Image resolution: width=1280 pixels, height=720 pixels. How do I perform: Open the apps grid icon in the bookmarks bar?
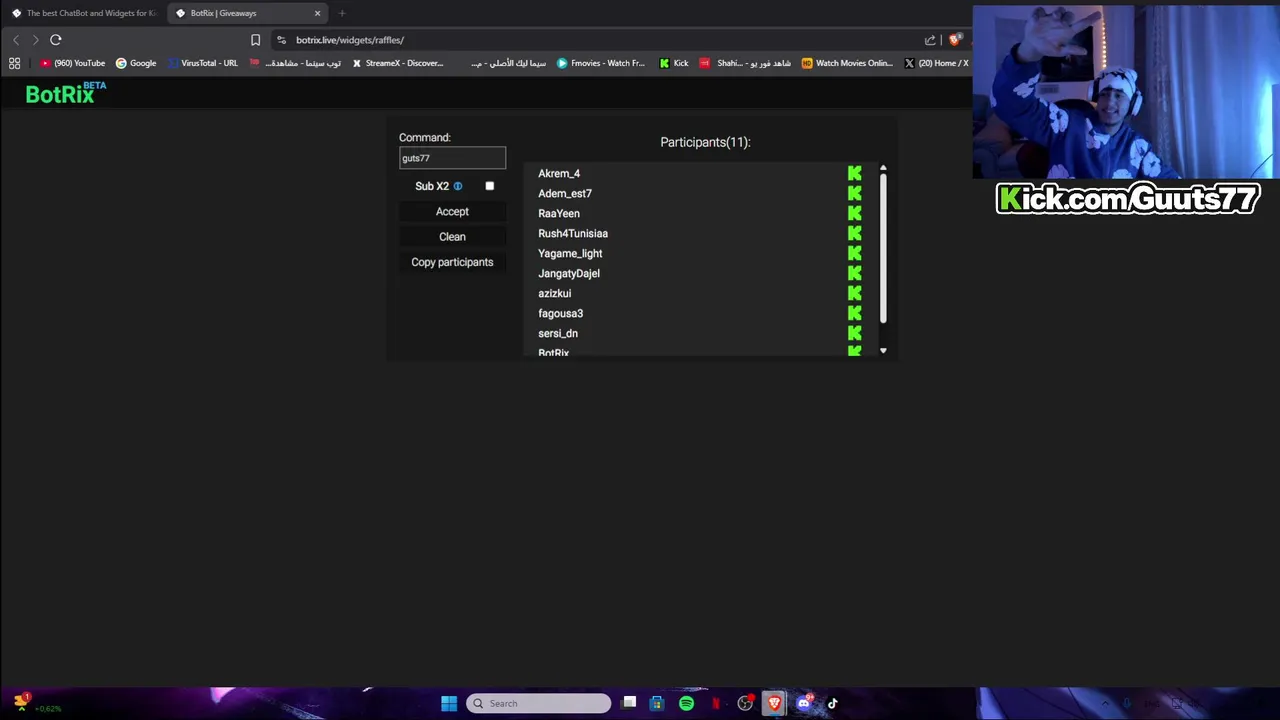(15, 63)
